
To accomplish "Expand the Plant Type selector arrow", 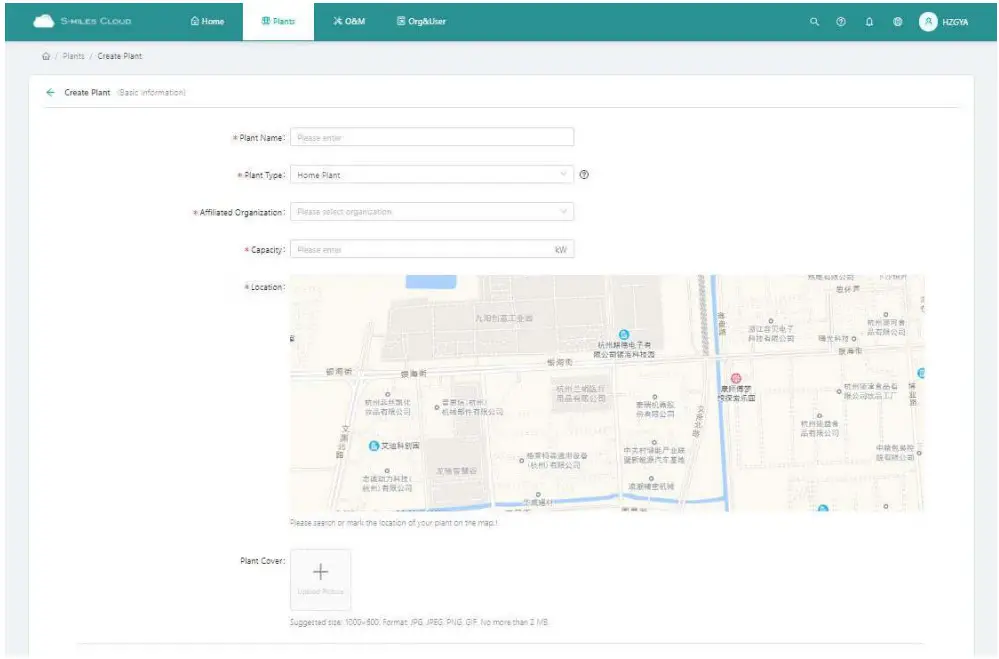I will click(563, 174).
